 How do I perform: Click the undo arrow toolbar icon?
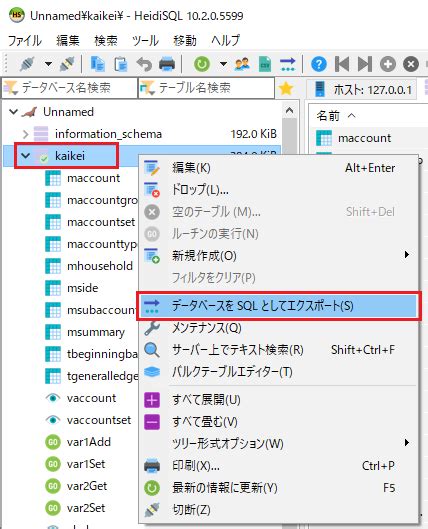144,64
